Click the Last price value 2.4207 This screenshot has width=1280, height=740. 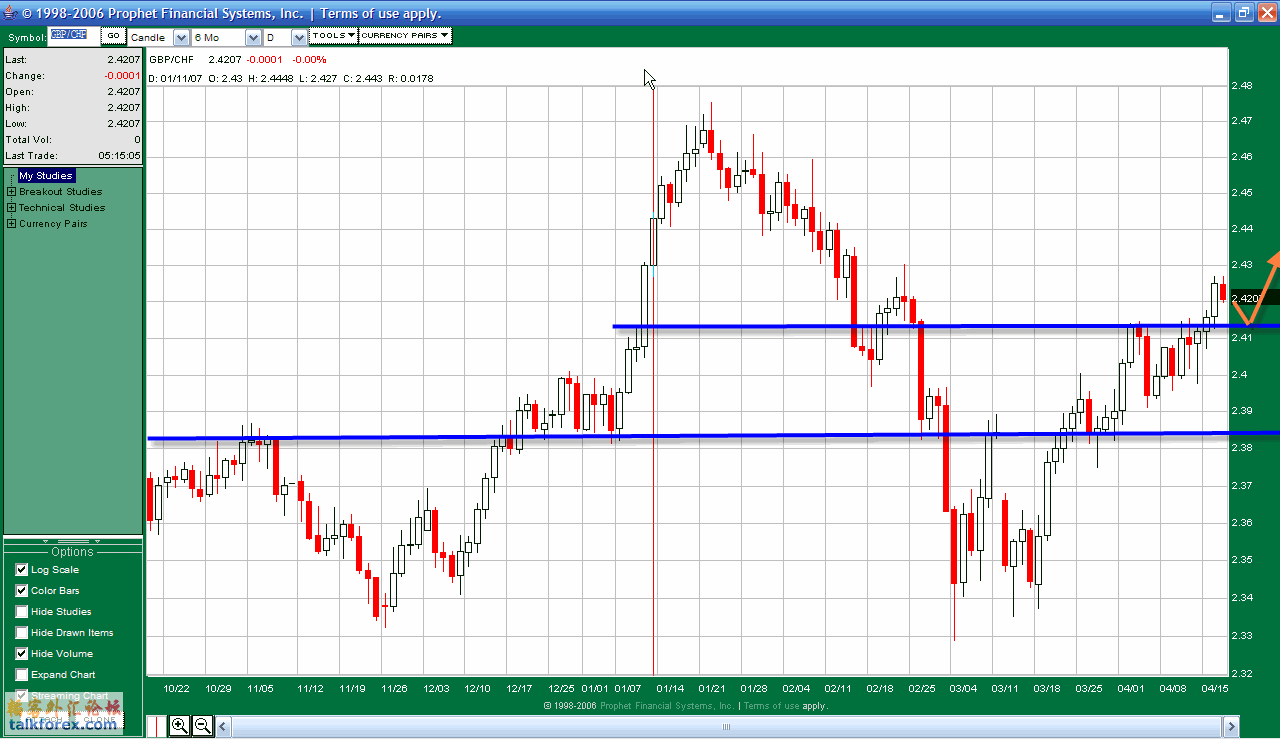click(x=124, y=60)
